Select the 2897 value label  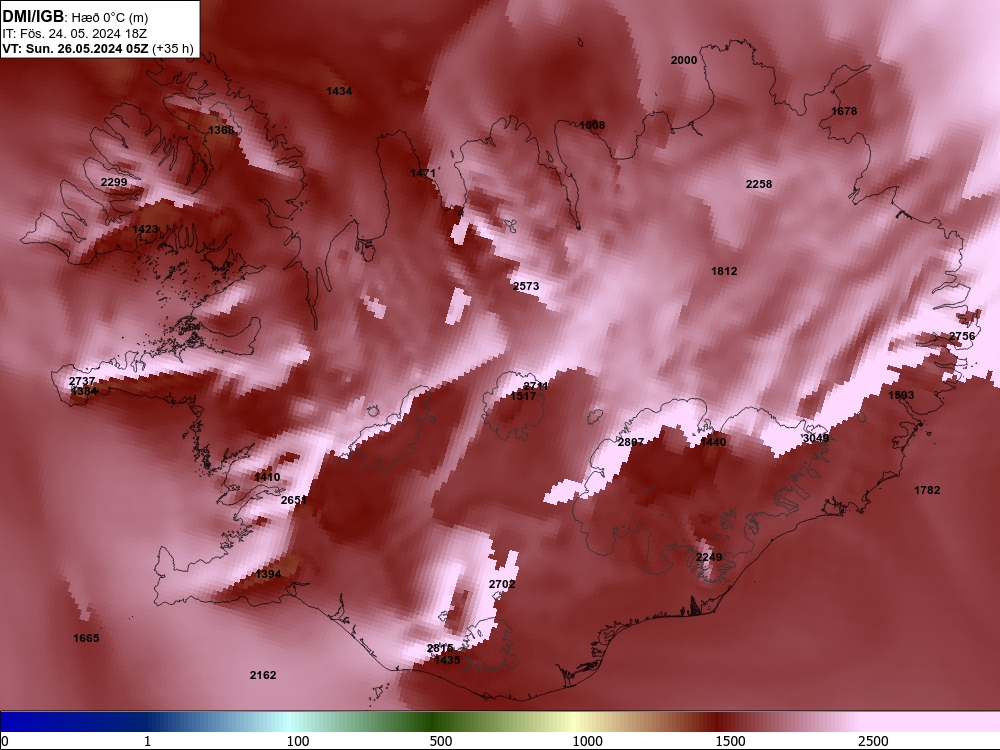631,442
